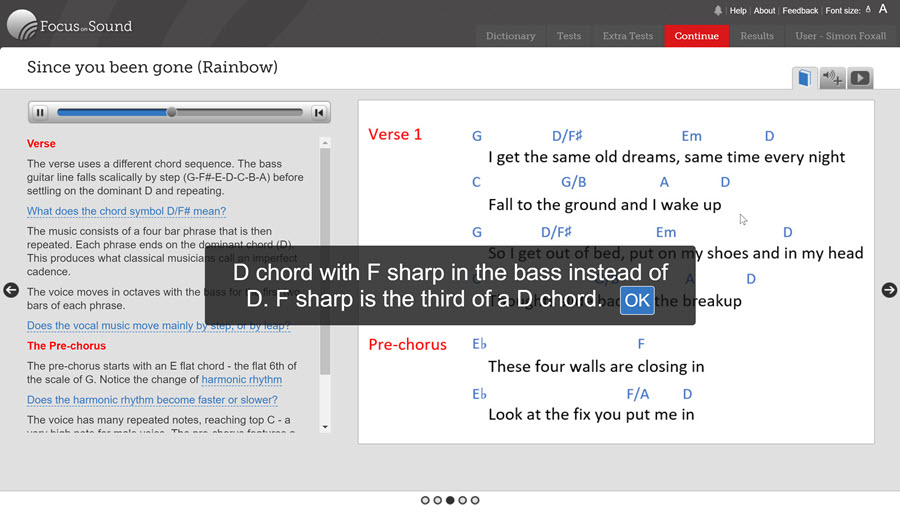Click the About link

pos(764,10)
